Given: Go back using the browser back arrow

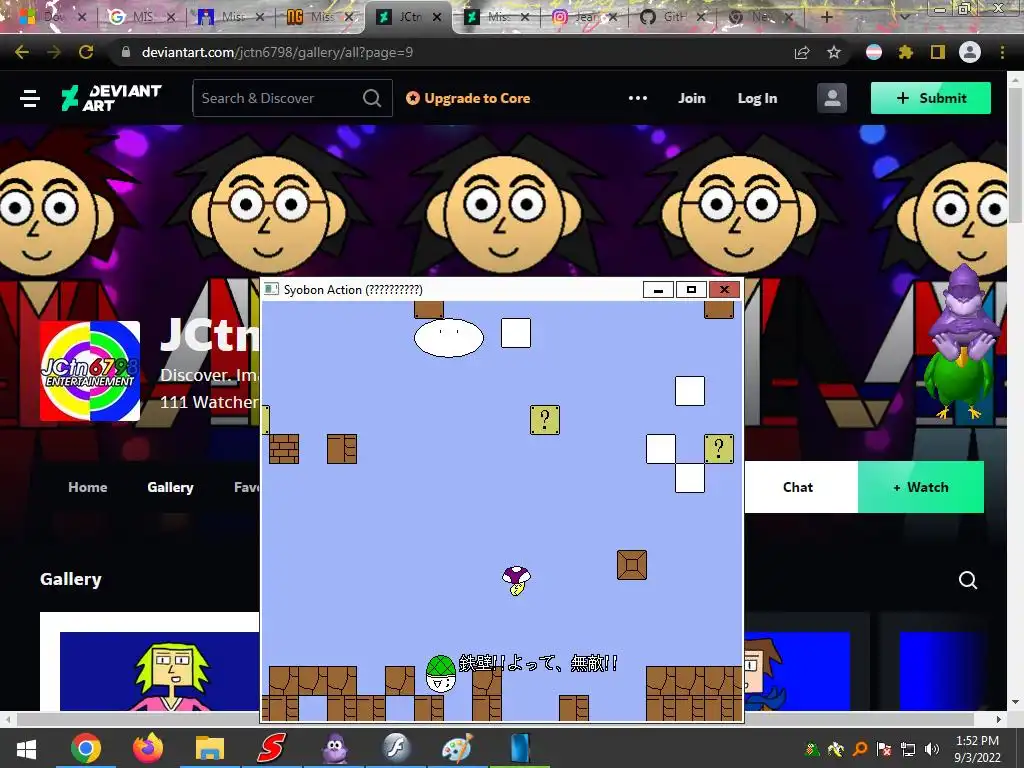Looking at the screenshot, I should [22, 52].
